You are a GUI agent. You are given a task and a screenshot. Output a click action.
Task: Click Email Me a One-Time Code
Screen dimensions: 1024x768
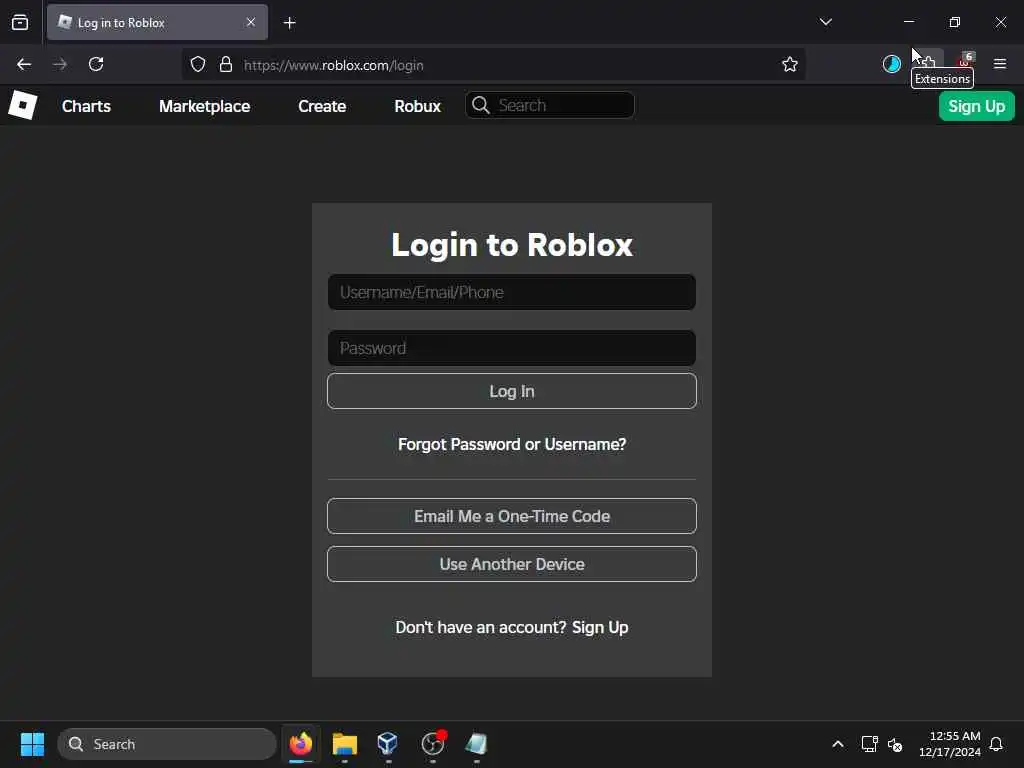point(512,516)
